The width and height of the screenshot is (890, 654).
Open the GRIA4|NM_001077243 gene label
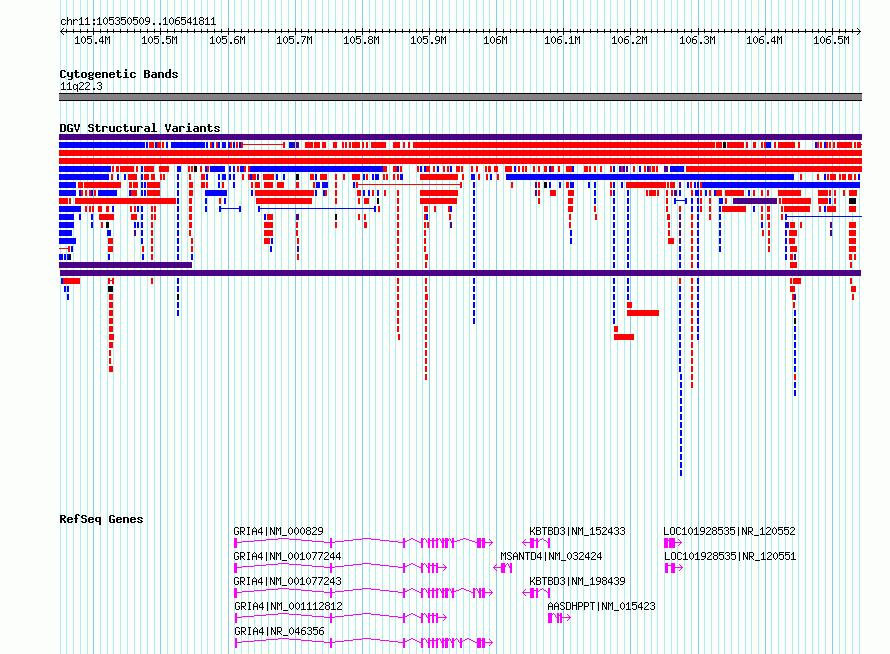click(287, 581)
